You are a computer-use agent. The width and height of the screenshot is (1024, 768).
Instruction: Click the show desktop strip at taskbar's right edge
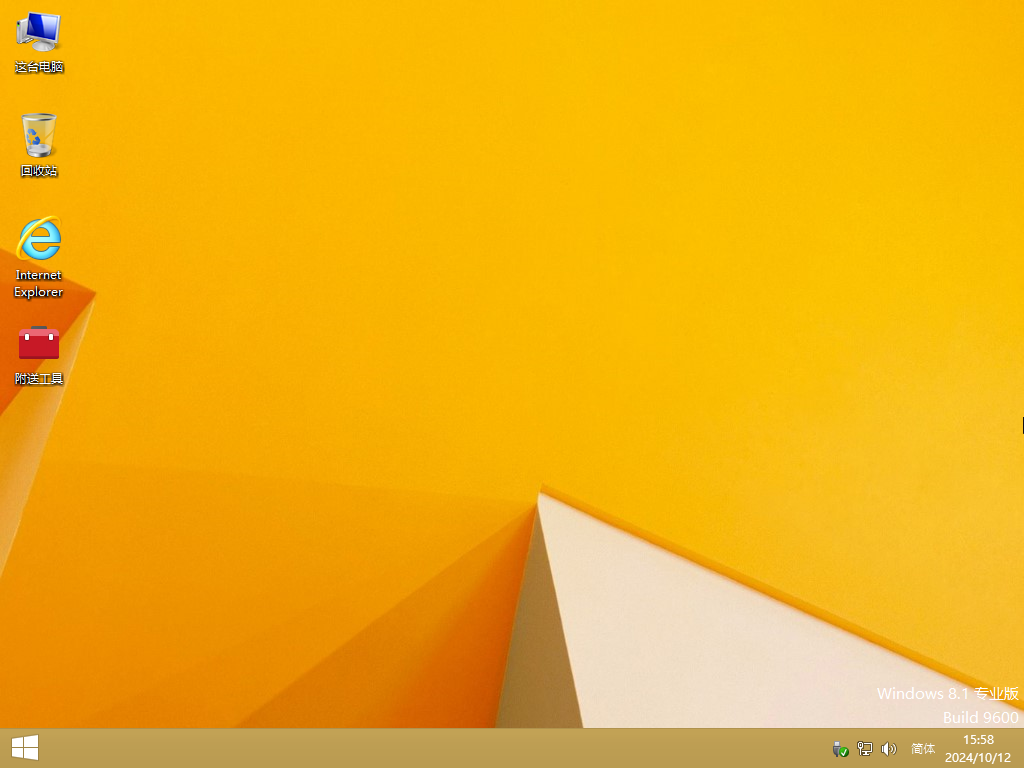click(x=1021, y=748)
